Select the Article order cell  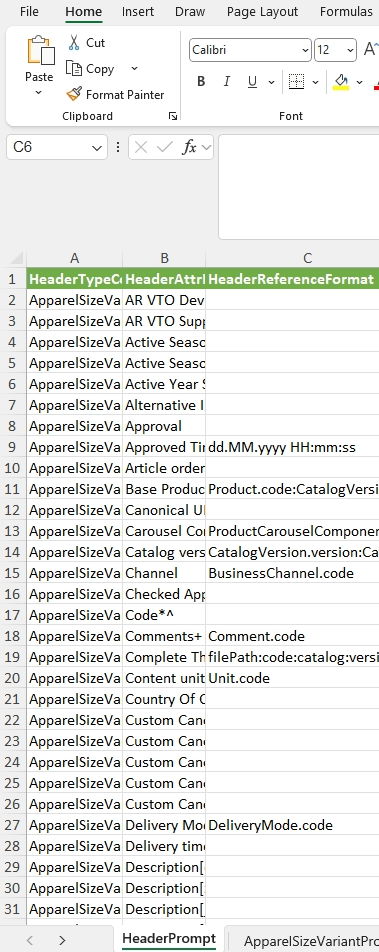(x=164, y=468)
